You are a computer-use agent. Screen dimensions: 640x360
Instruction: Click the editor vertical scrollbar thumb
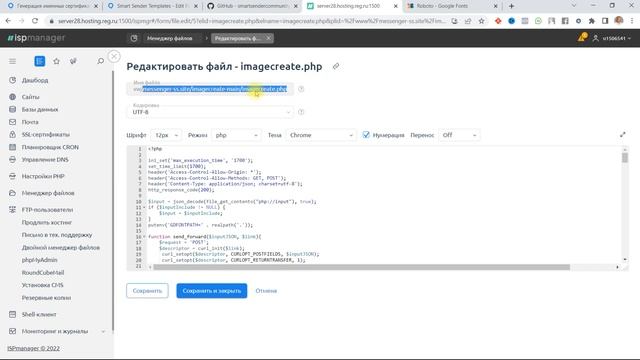tap(625, 158)
